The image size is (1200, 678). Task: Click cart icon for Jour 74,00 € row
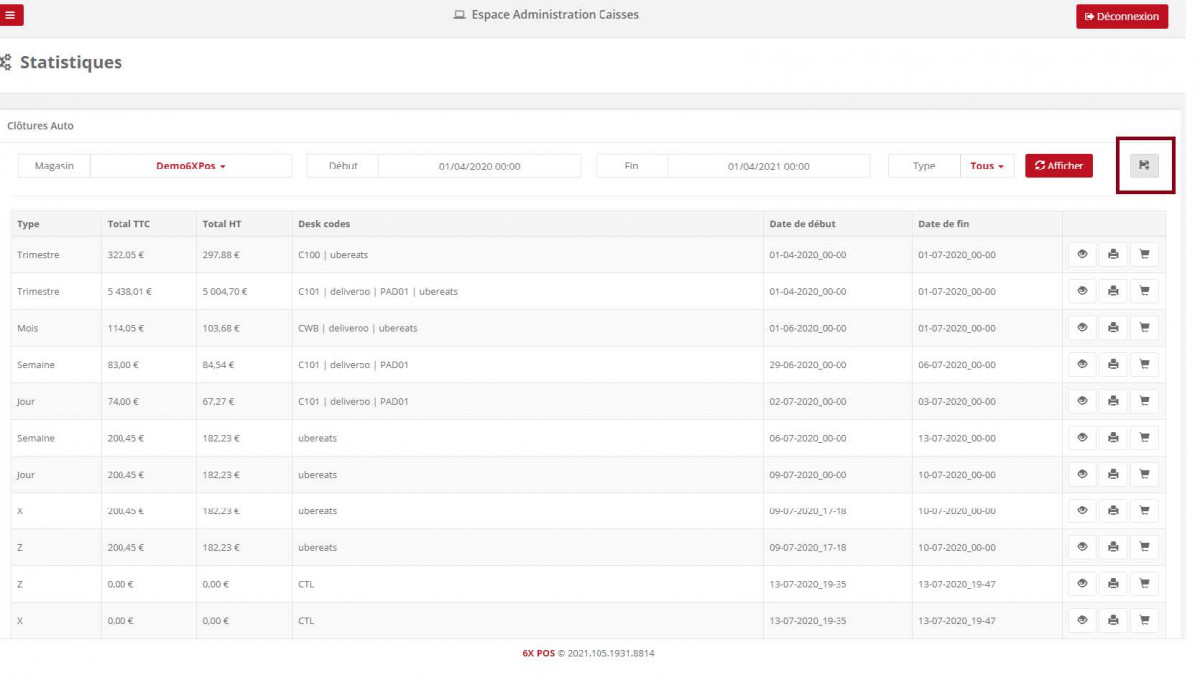tap(1144, 401)
